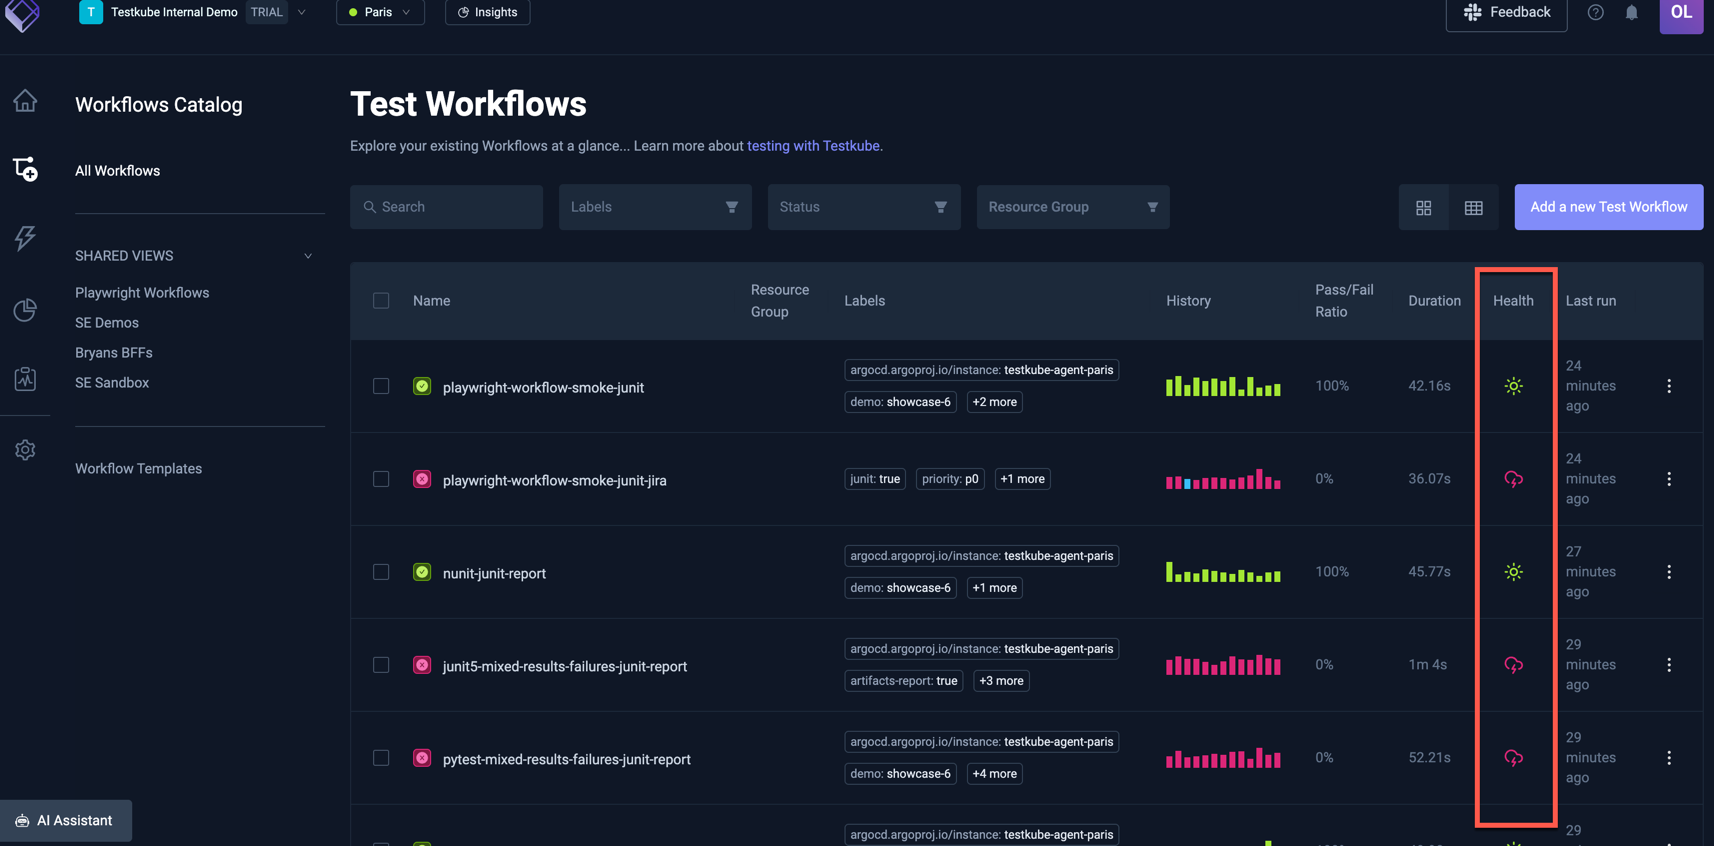Open actions menu for nunit-junit-report row
Screen dimensions: 1714x846
[1668, 572]
